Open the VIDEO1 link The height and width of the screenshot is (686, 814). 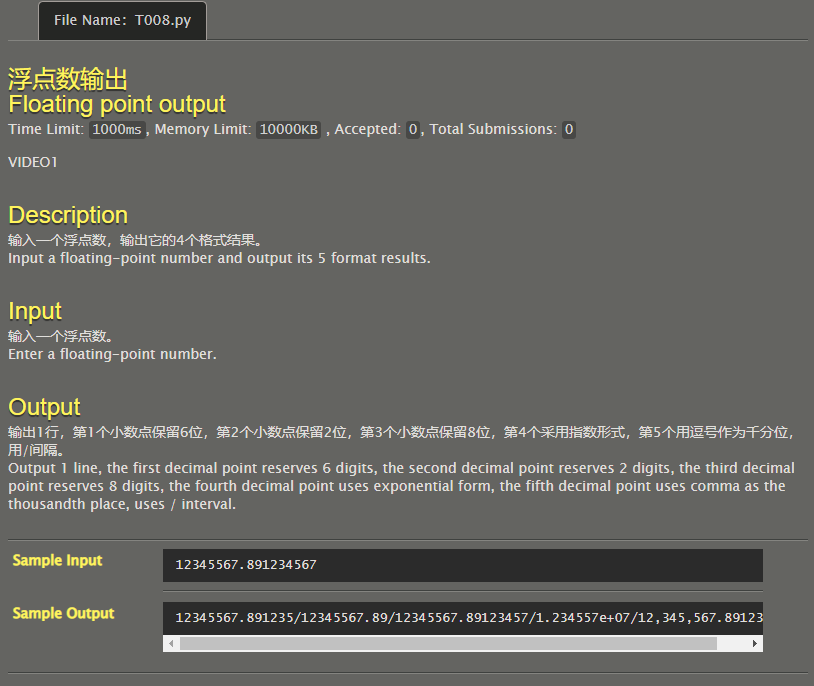click(x=31, y=162)
